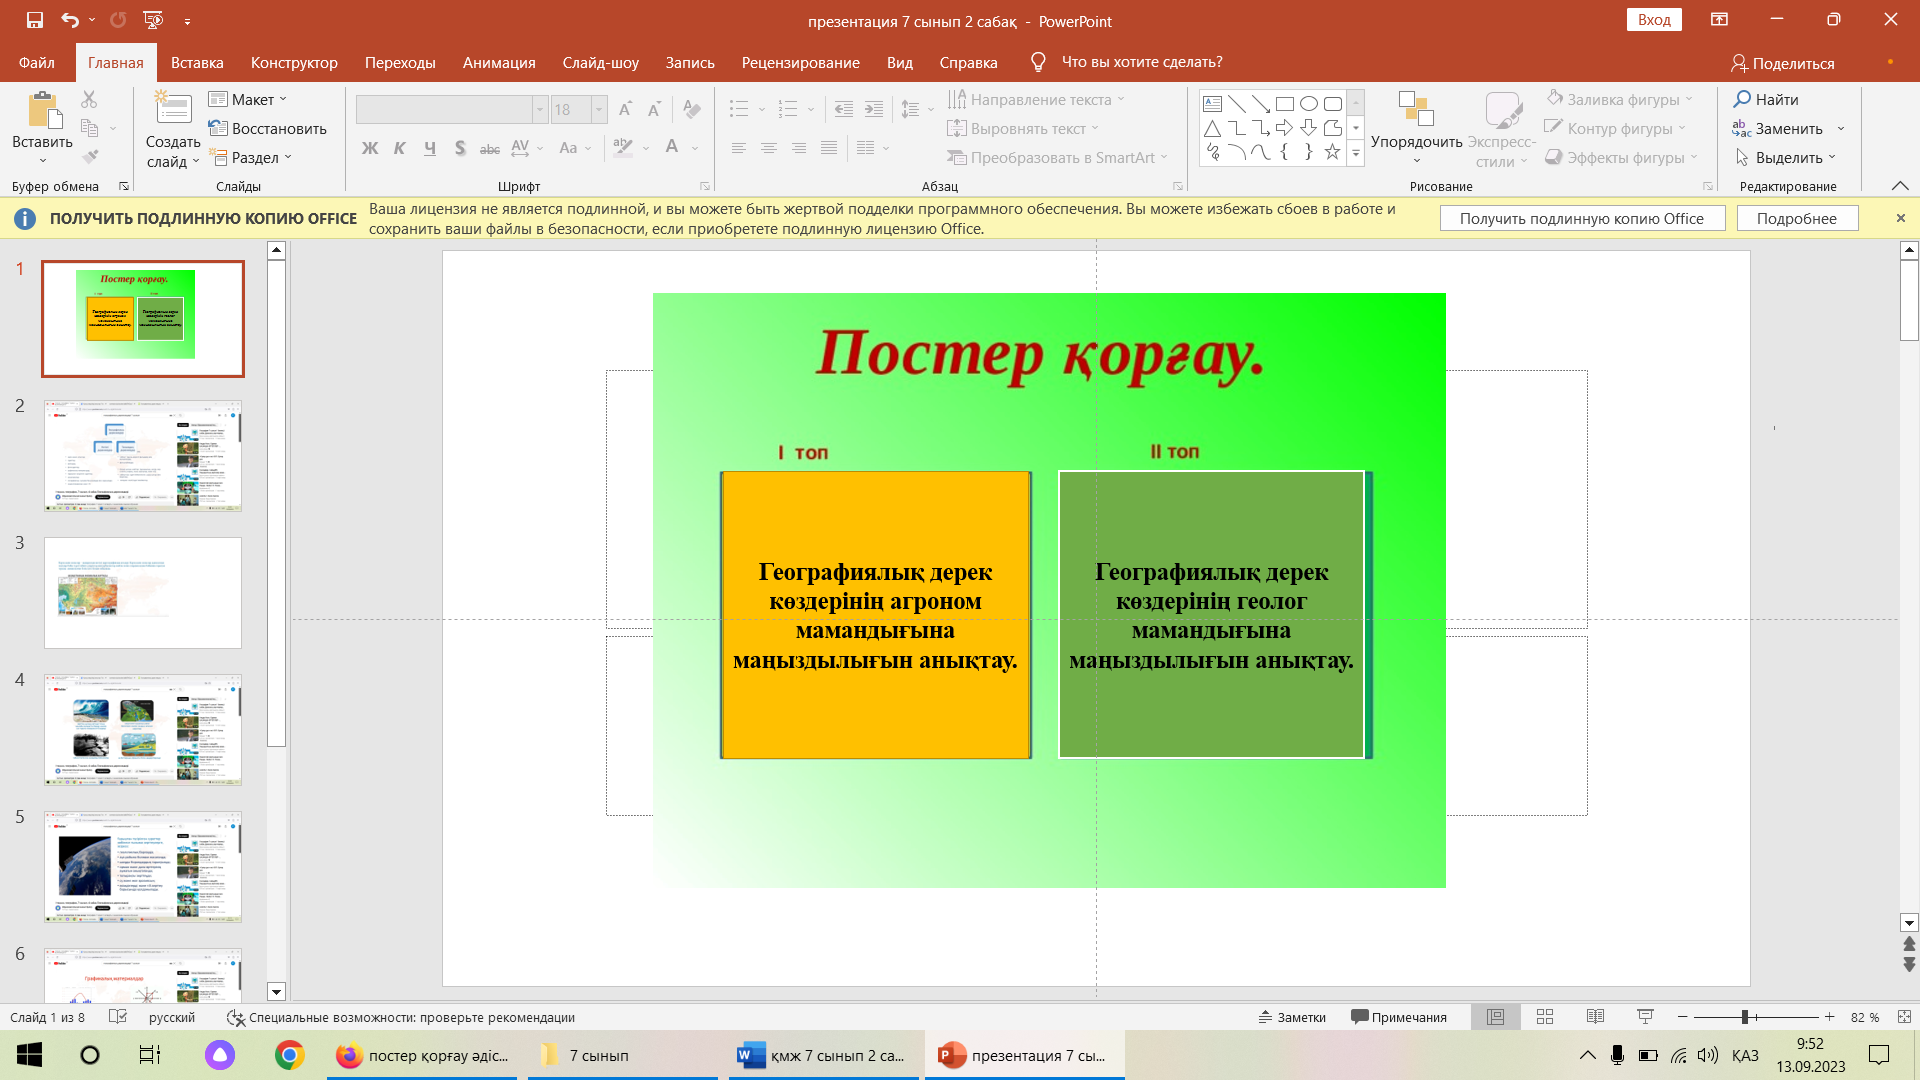Expand shapes gallery more arrow
Screen dimensions: 1920x1080
coord(1356,154)
